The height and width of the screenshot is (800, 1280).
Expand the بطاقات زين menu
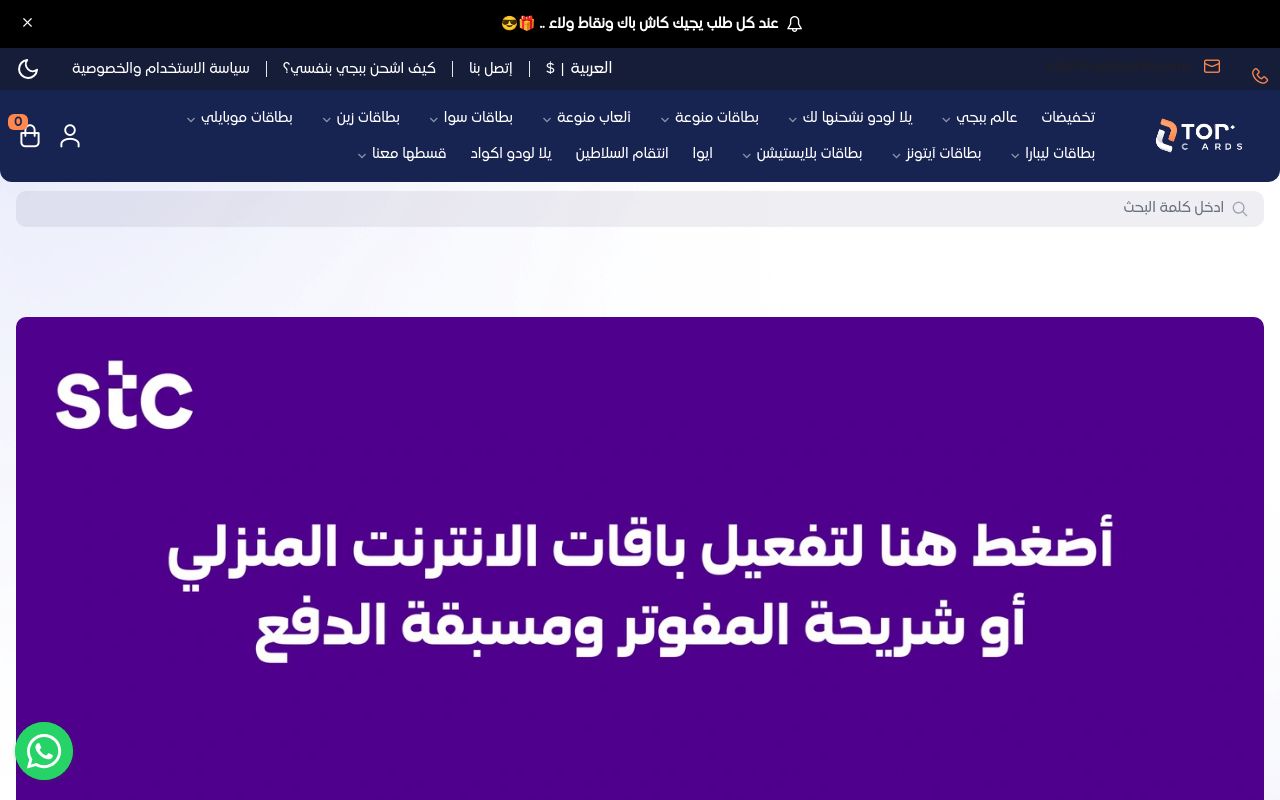coord(360,117)
